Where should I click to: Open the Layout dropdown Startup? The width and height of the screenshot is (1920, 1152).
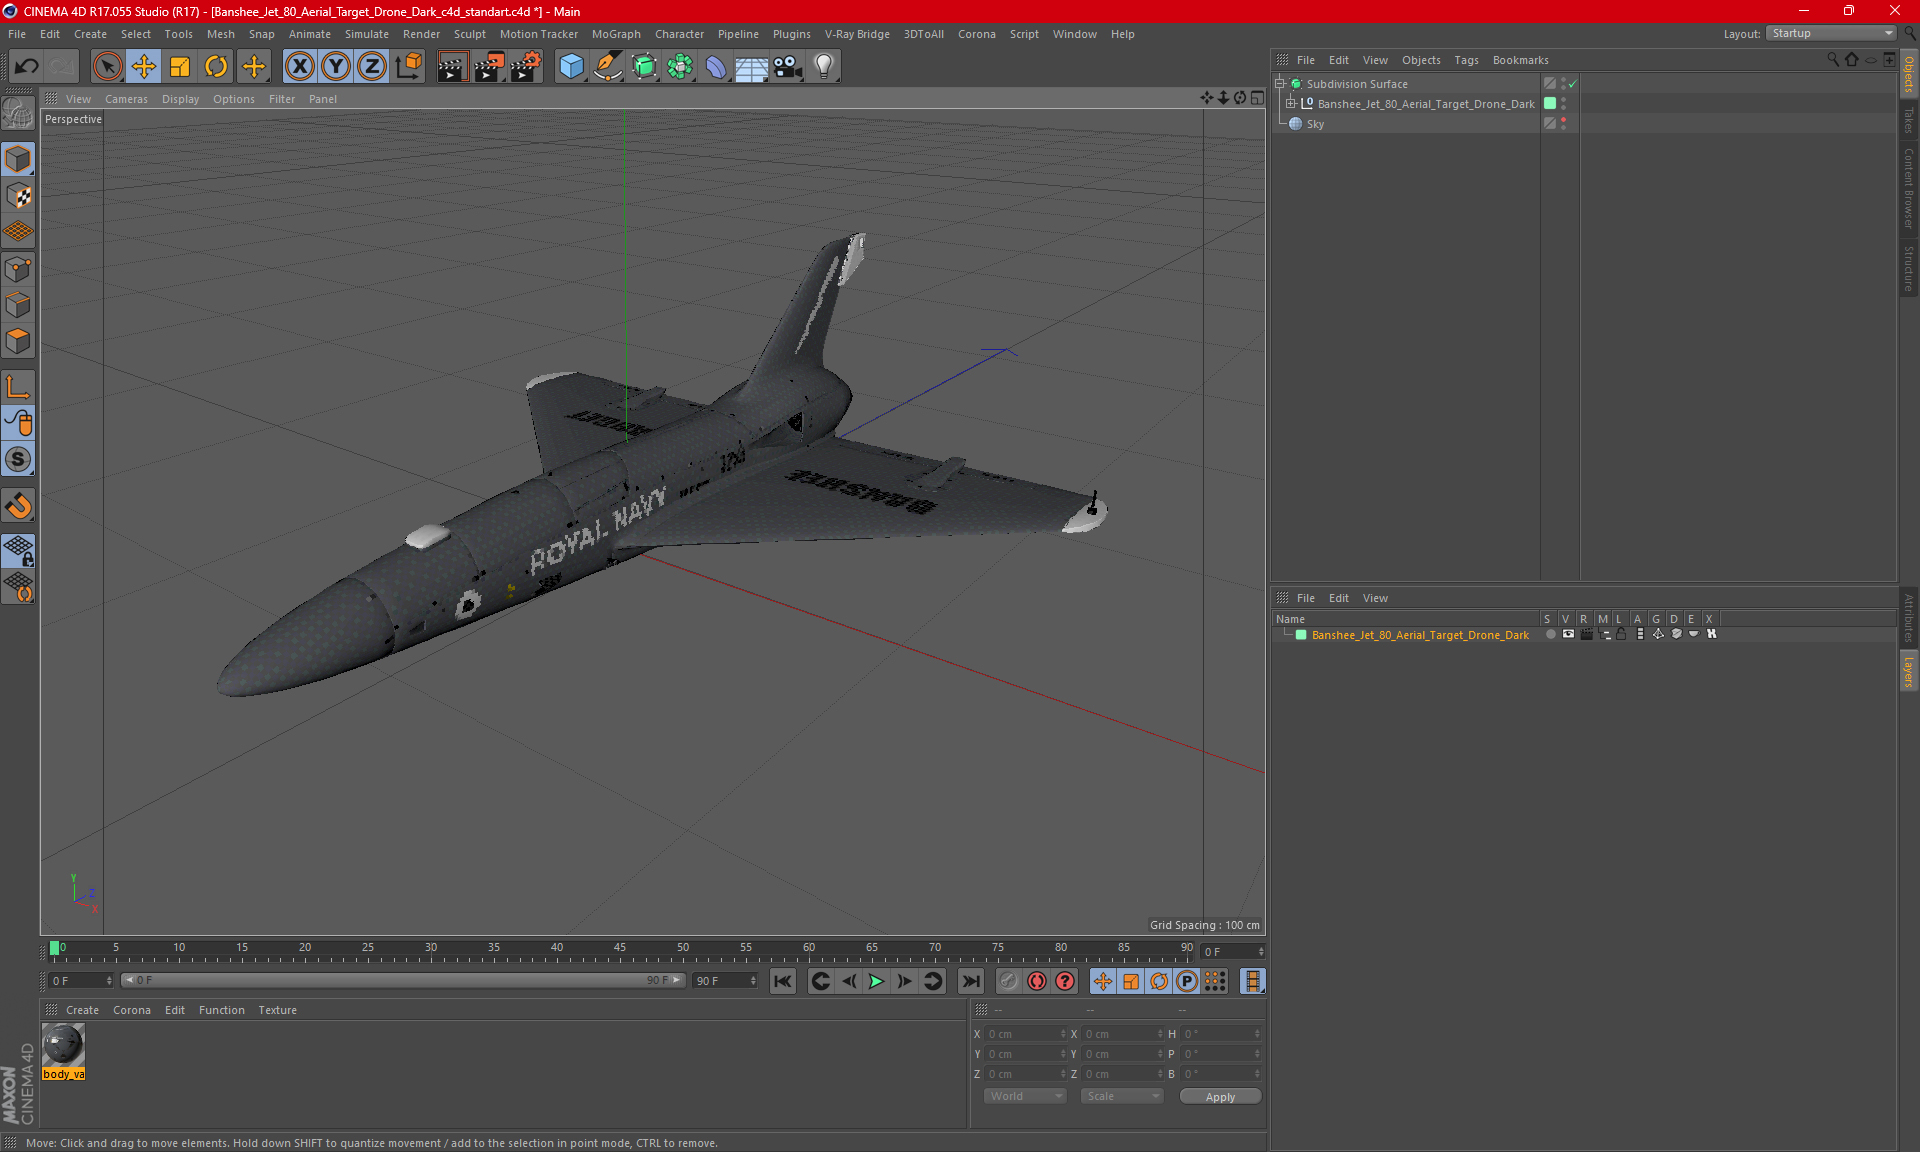pyautogui.click(x=1831, y=33)
